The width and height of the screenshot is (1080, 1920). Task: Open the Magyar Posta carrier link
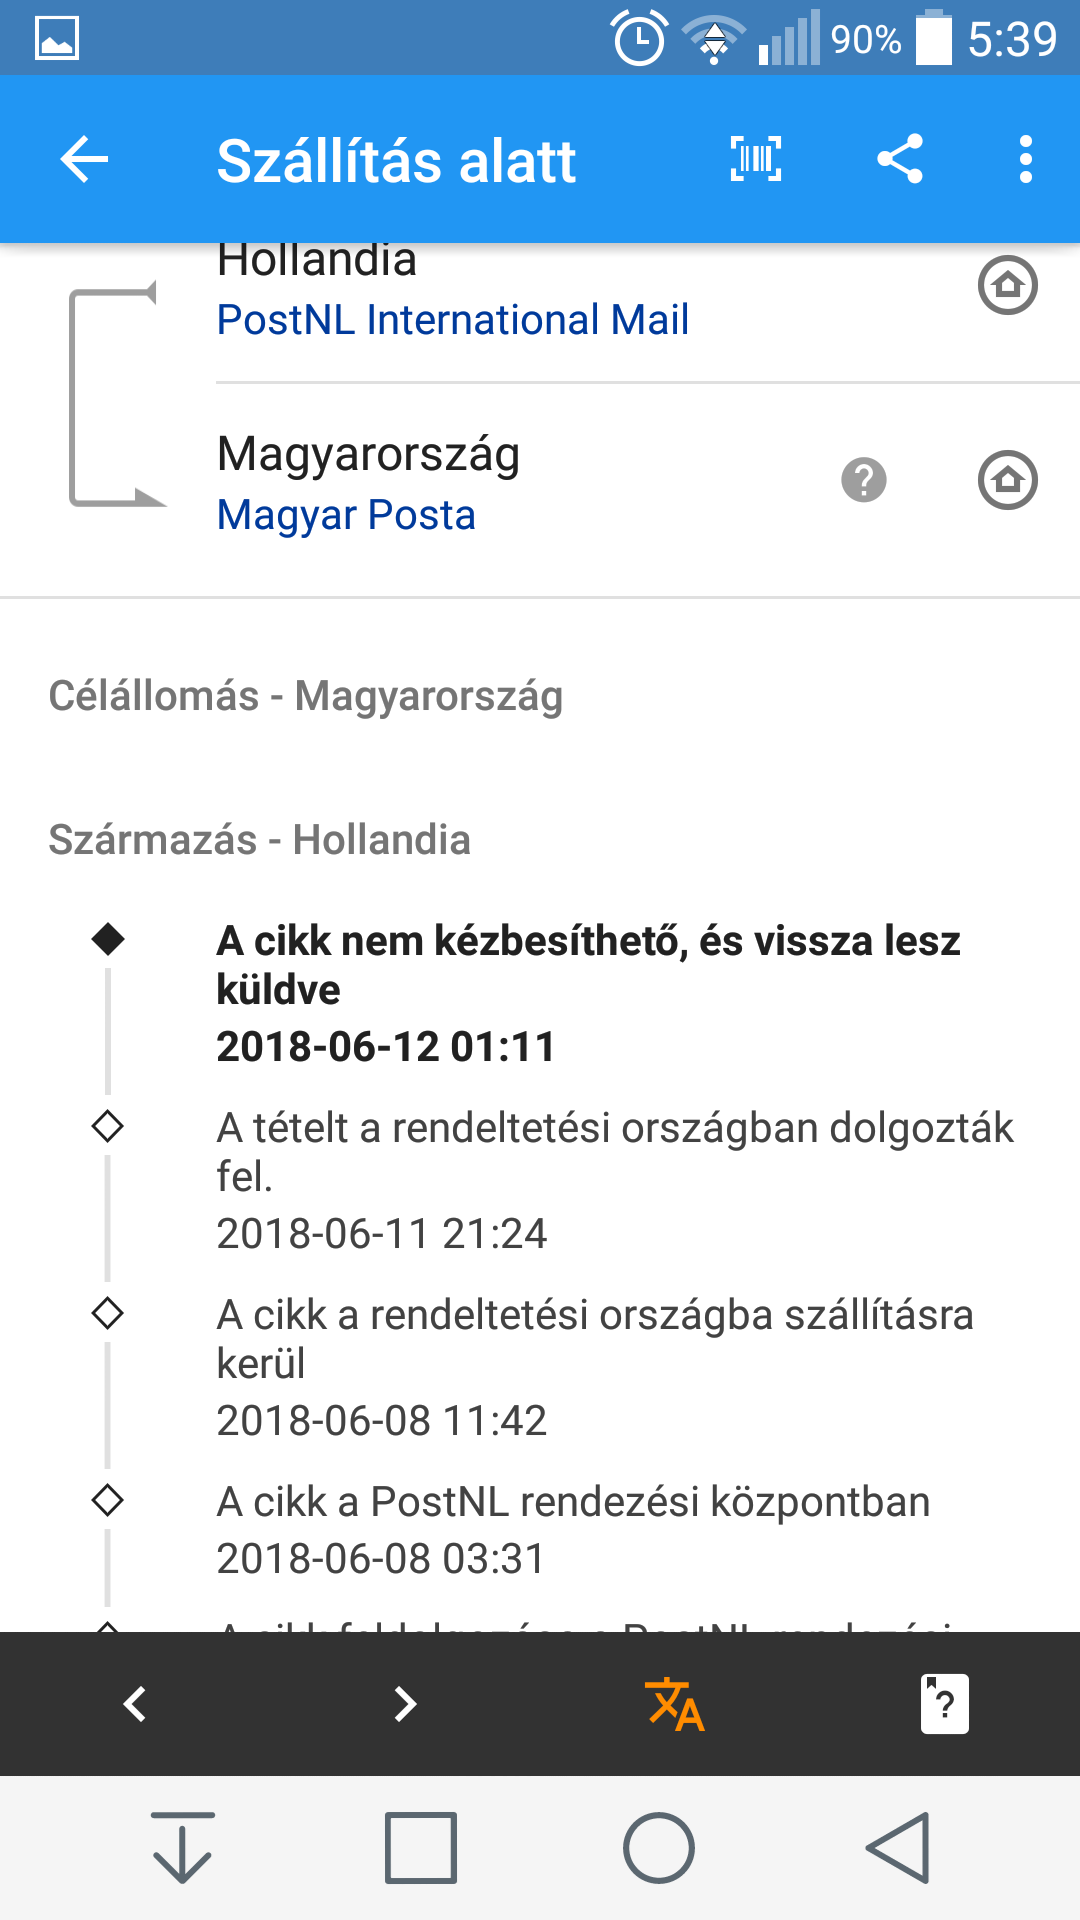click(346, 515)
